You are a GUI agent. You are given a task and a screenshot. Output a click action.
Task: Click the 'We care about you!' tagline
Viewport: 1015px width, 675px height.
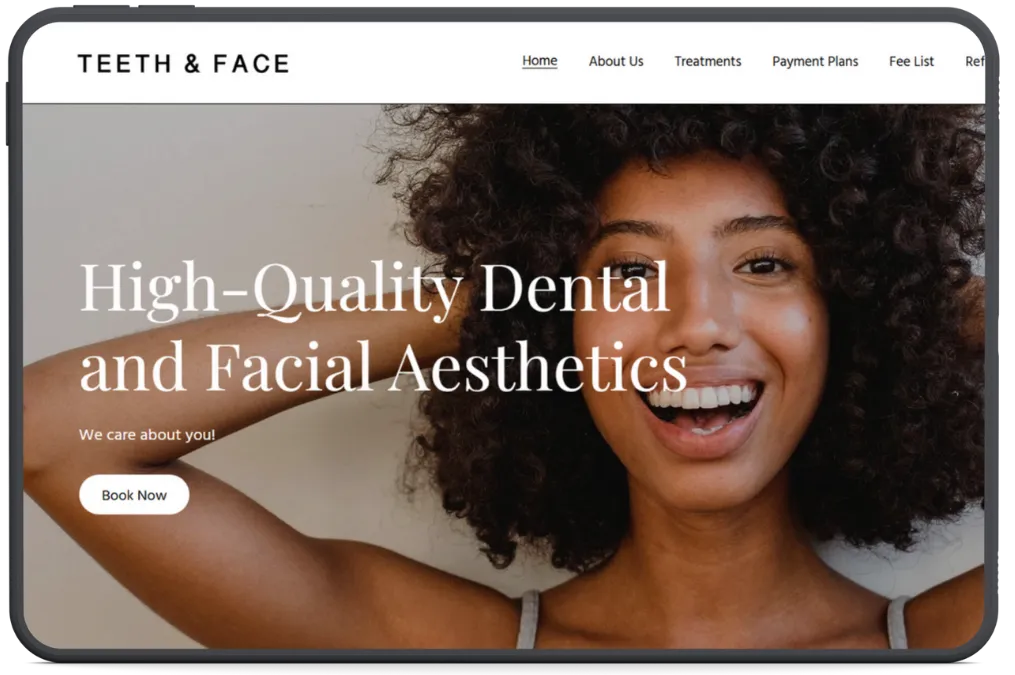pos(147,434)
